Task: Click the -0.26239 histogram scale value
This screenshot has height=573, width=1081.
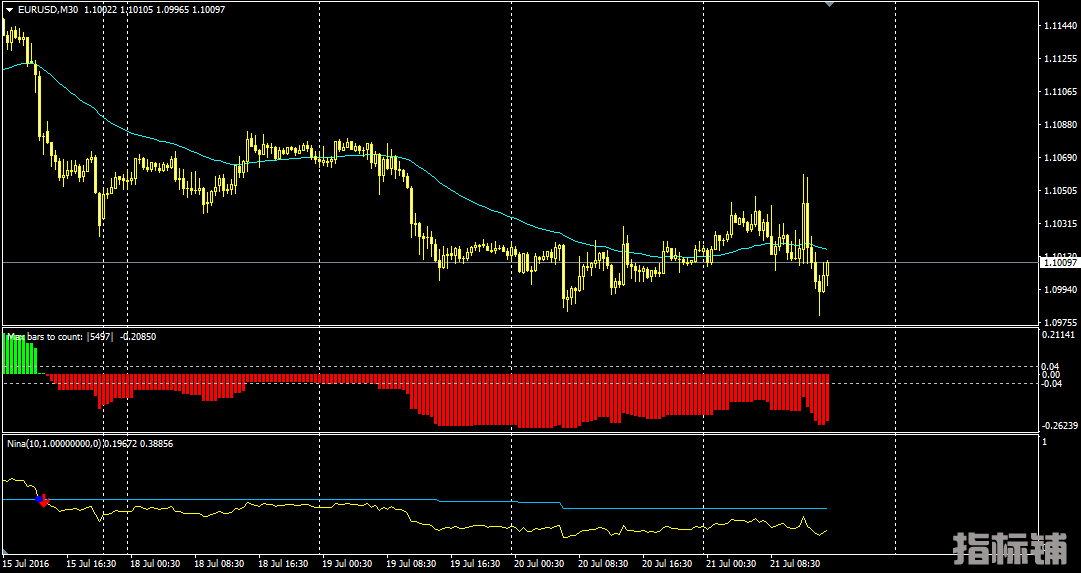Action: pos(1059,426)
